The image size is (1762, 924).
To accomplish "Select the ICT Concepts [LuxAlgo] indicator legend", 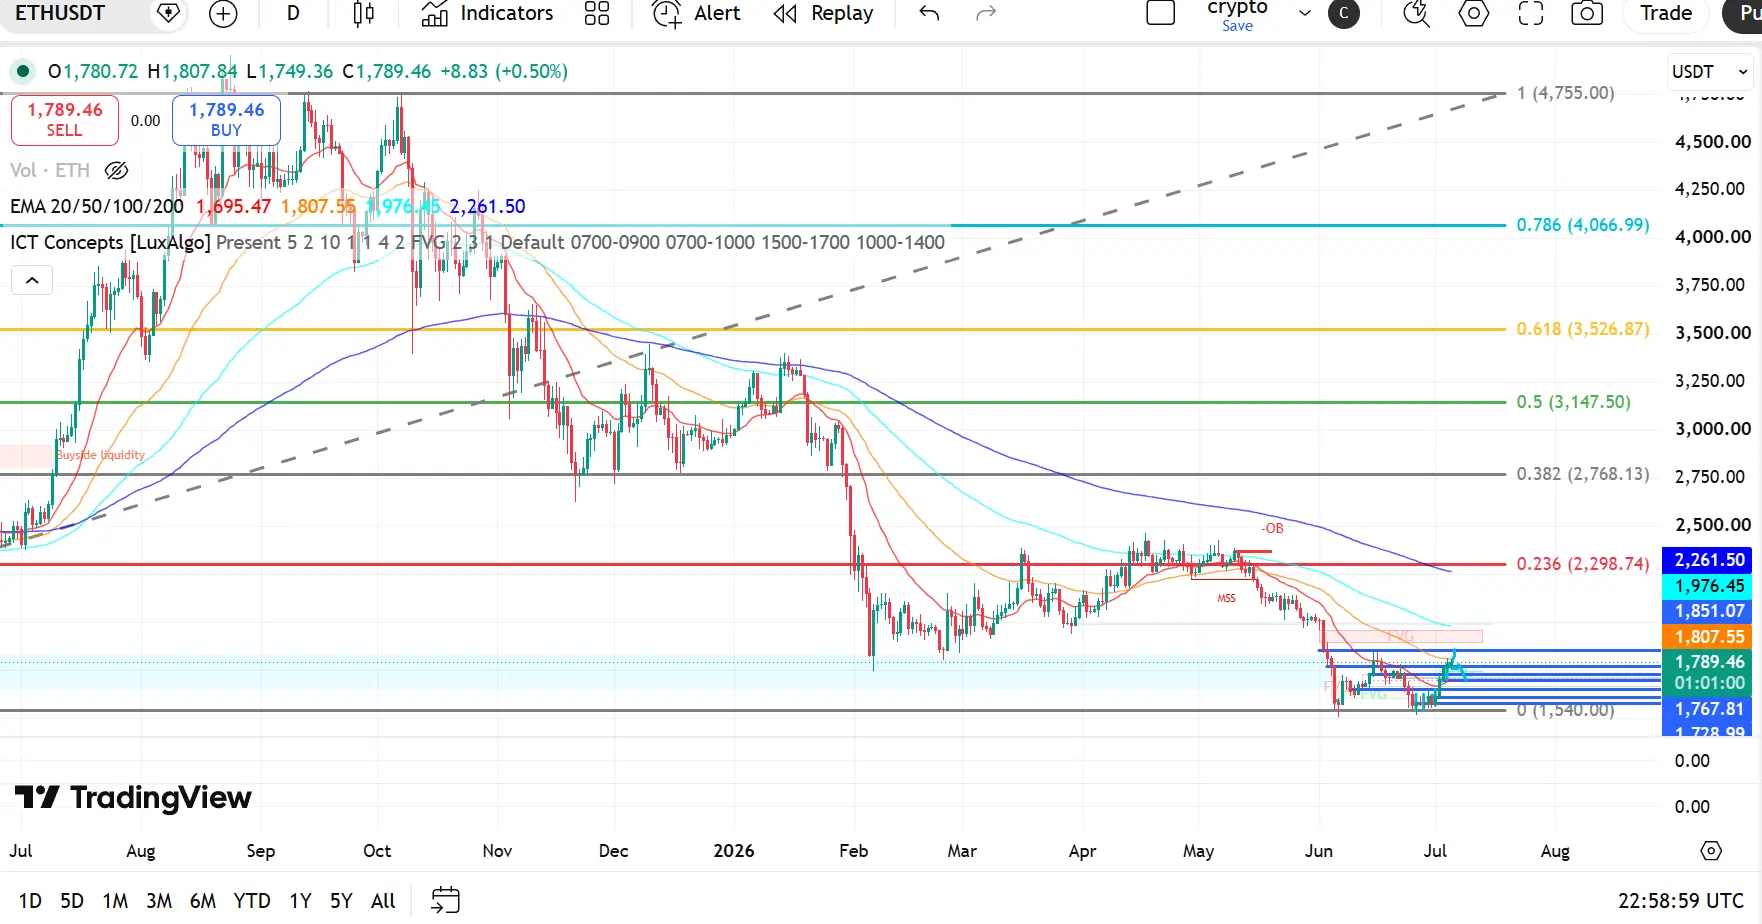I will point(110,243).
